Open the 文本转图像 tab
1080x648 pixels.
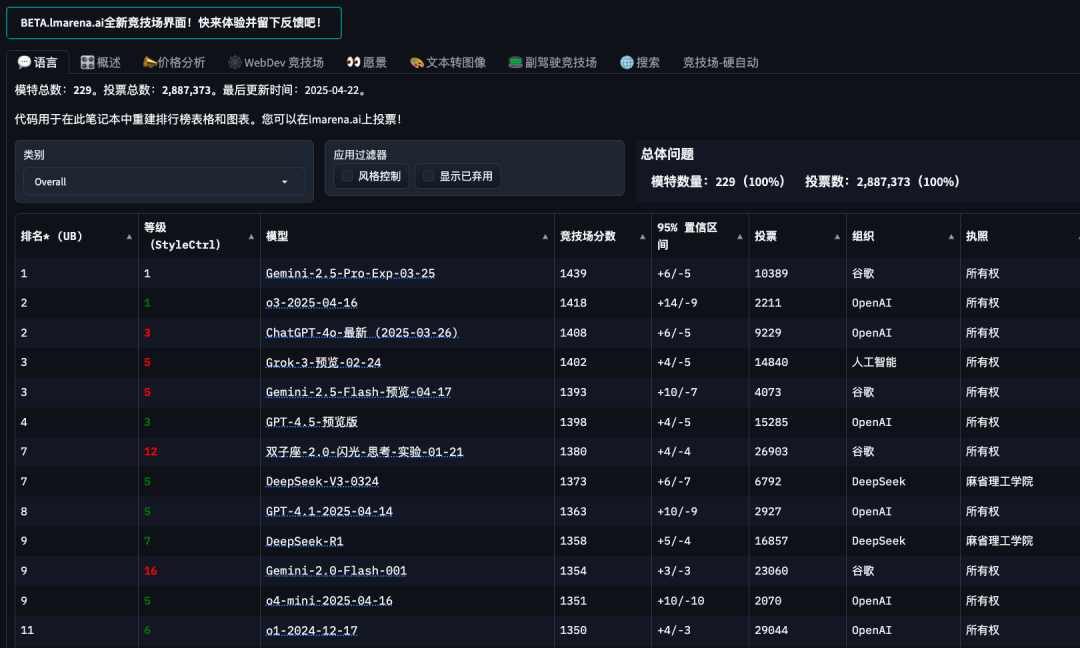[x=448, y=63]
